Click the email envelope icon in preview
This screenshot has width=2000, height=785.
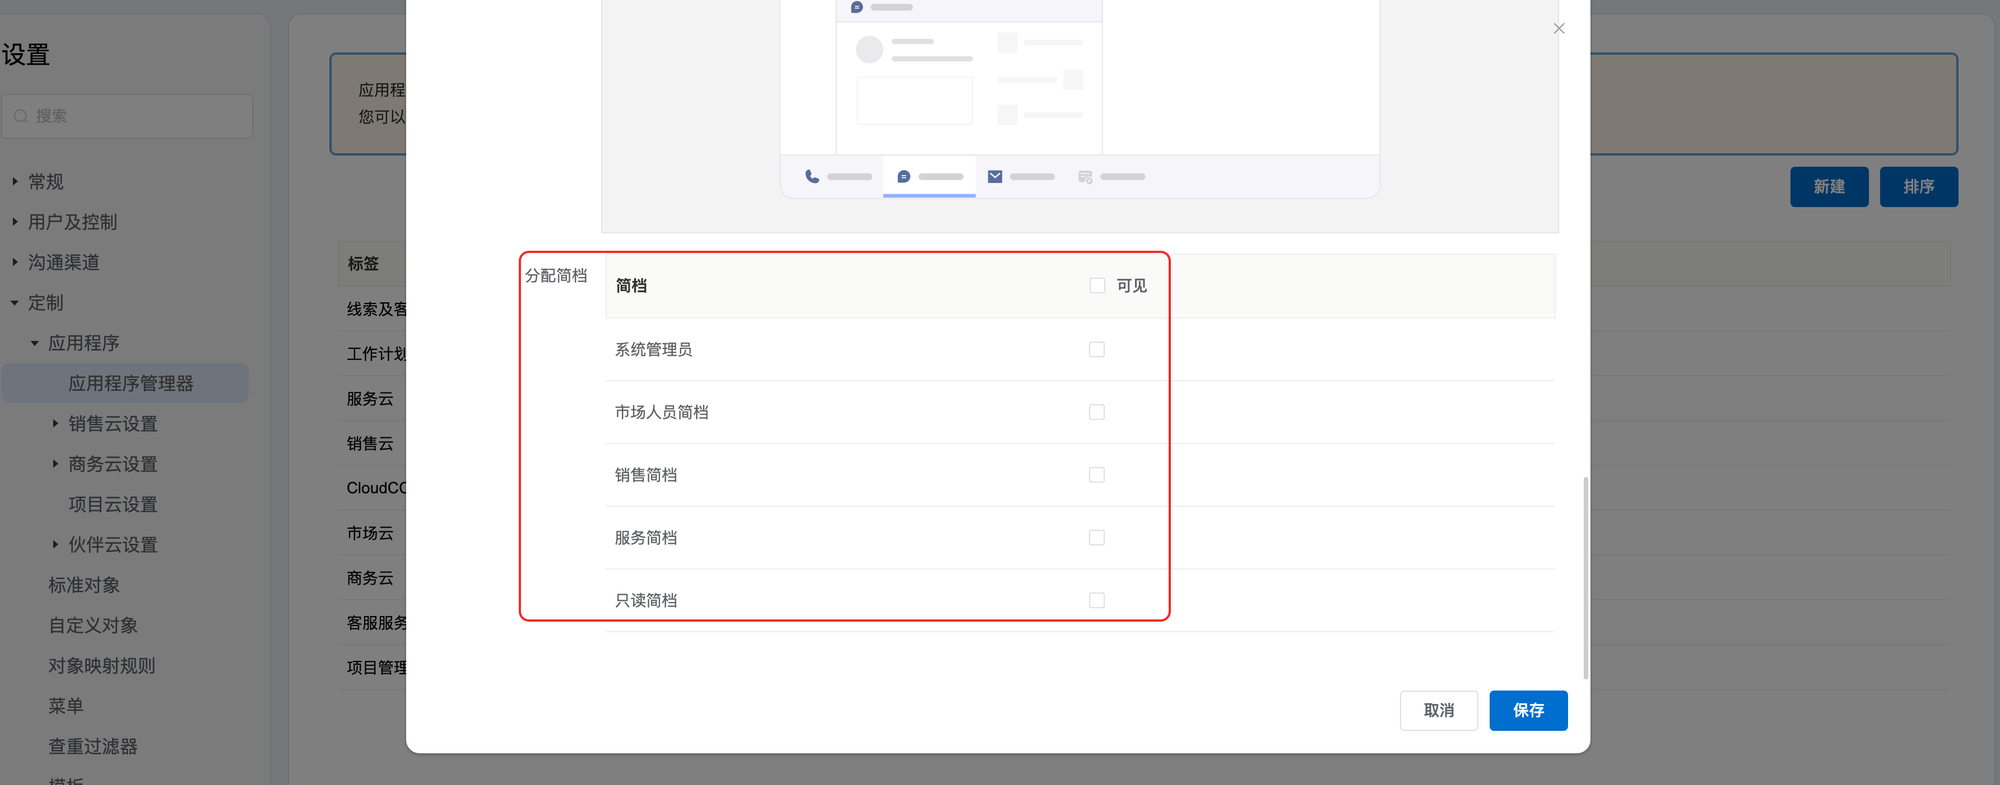point(995,177)
